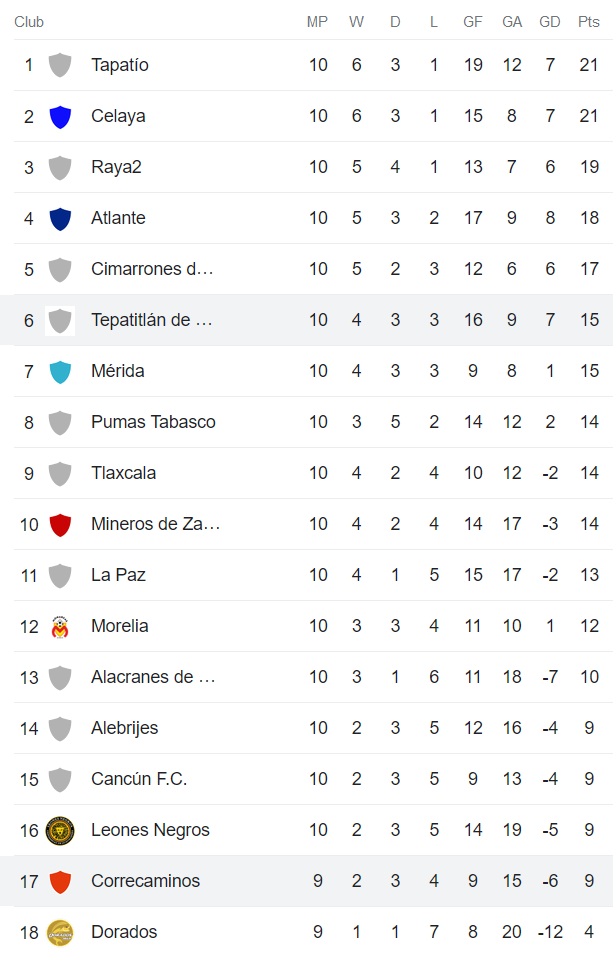Click the Tapatío gray placeholder crest

60,65
